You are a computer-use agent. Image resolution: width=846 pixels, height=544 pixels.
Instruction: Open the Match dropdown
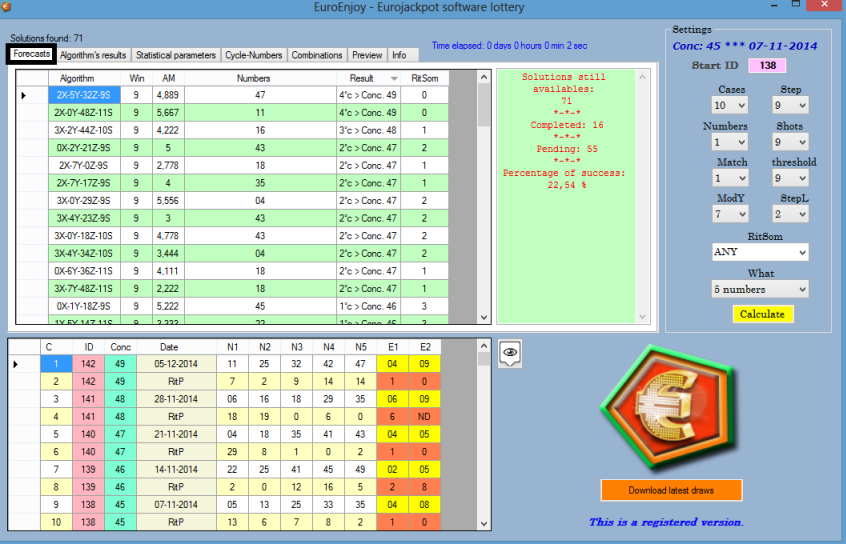729,178
